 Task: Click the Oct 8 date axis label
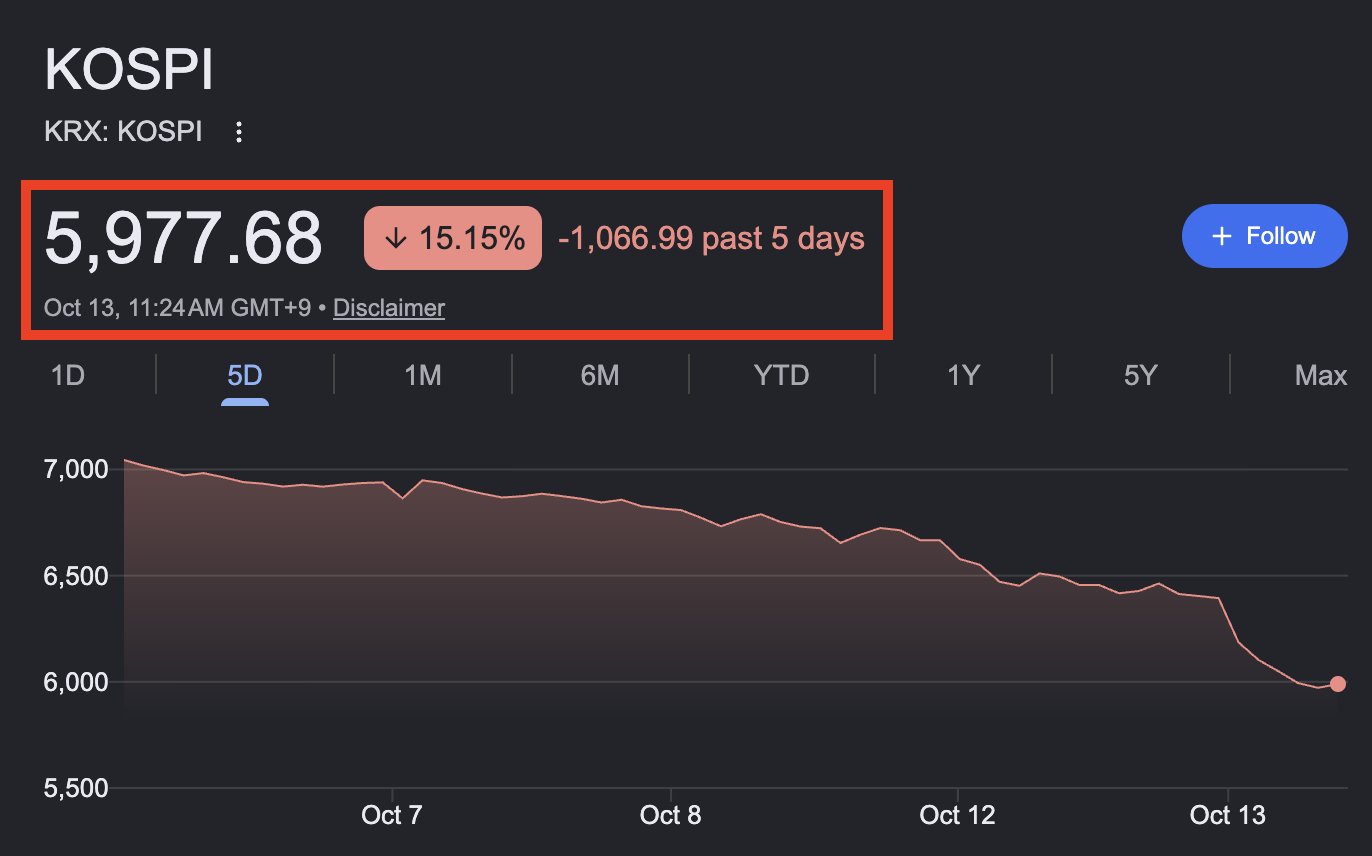pyautogui.click(x=670, y=815)
